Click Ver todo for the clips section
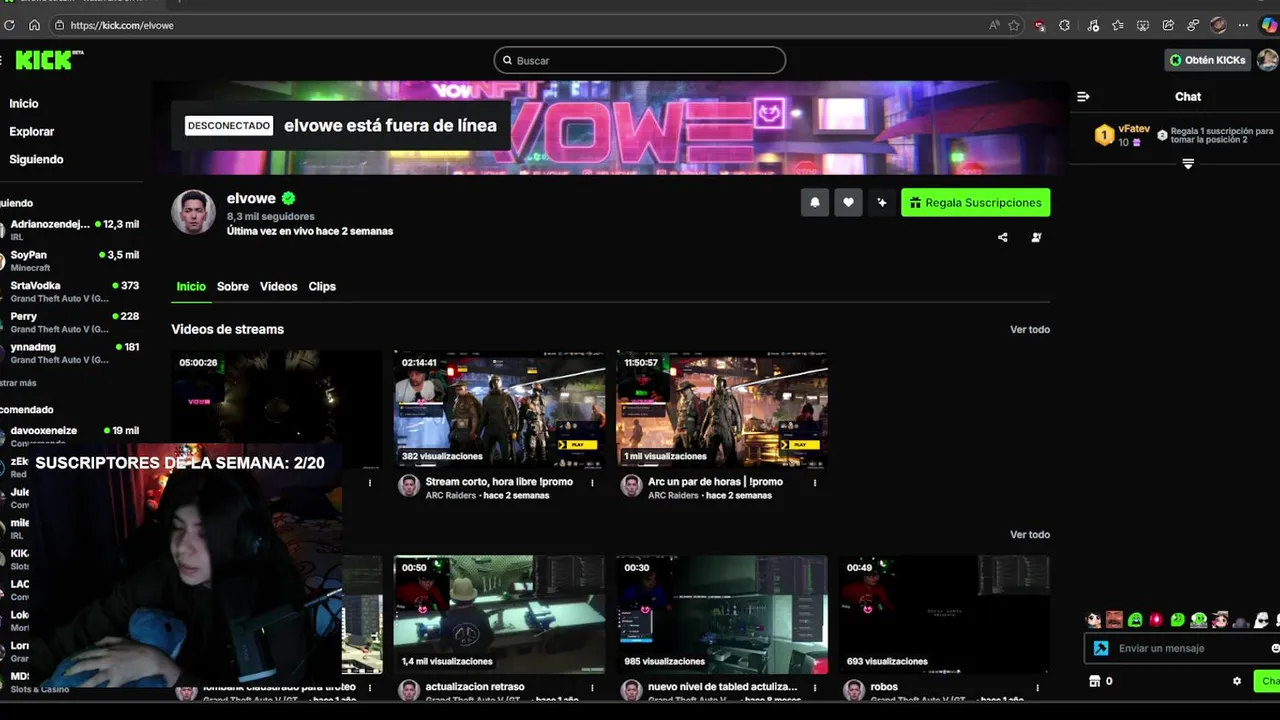 1030,534
